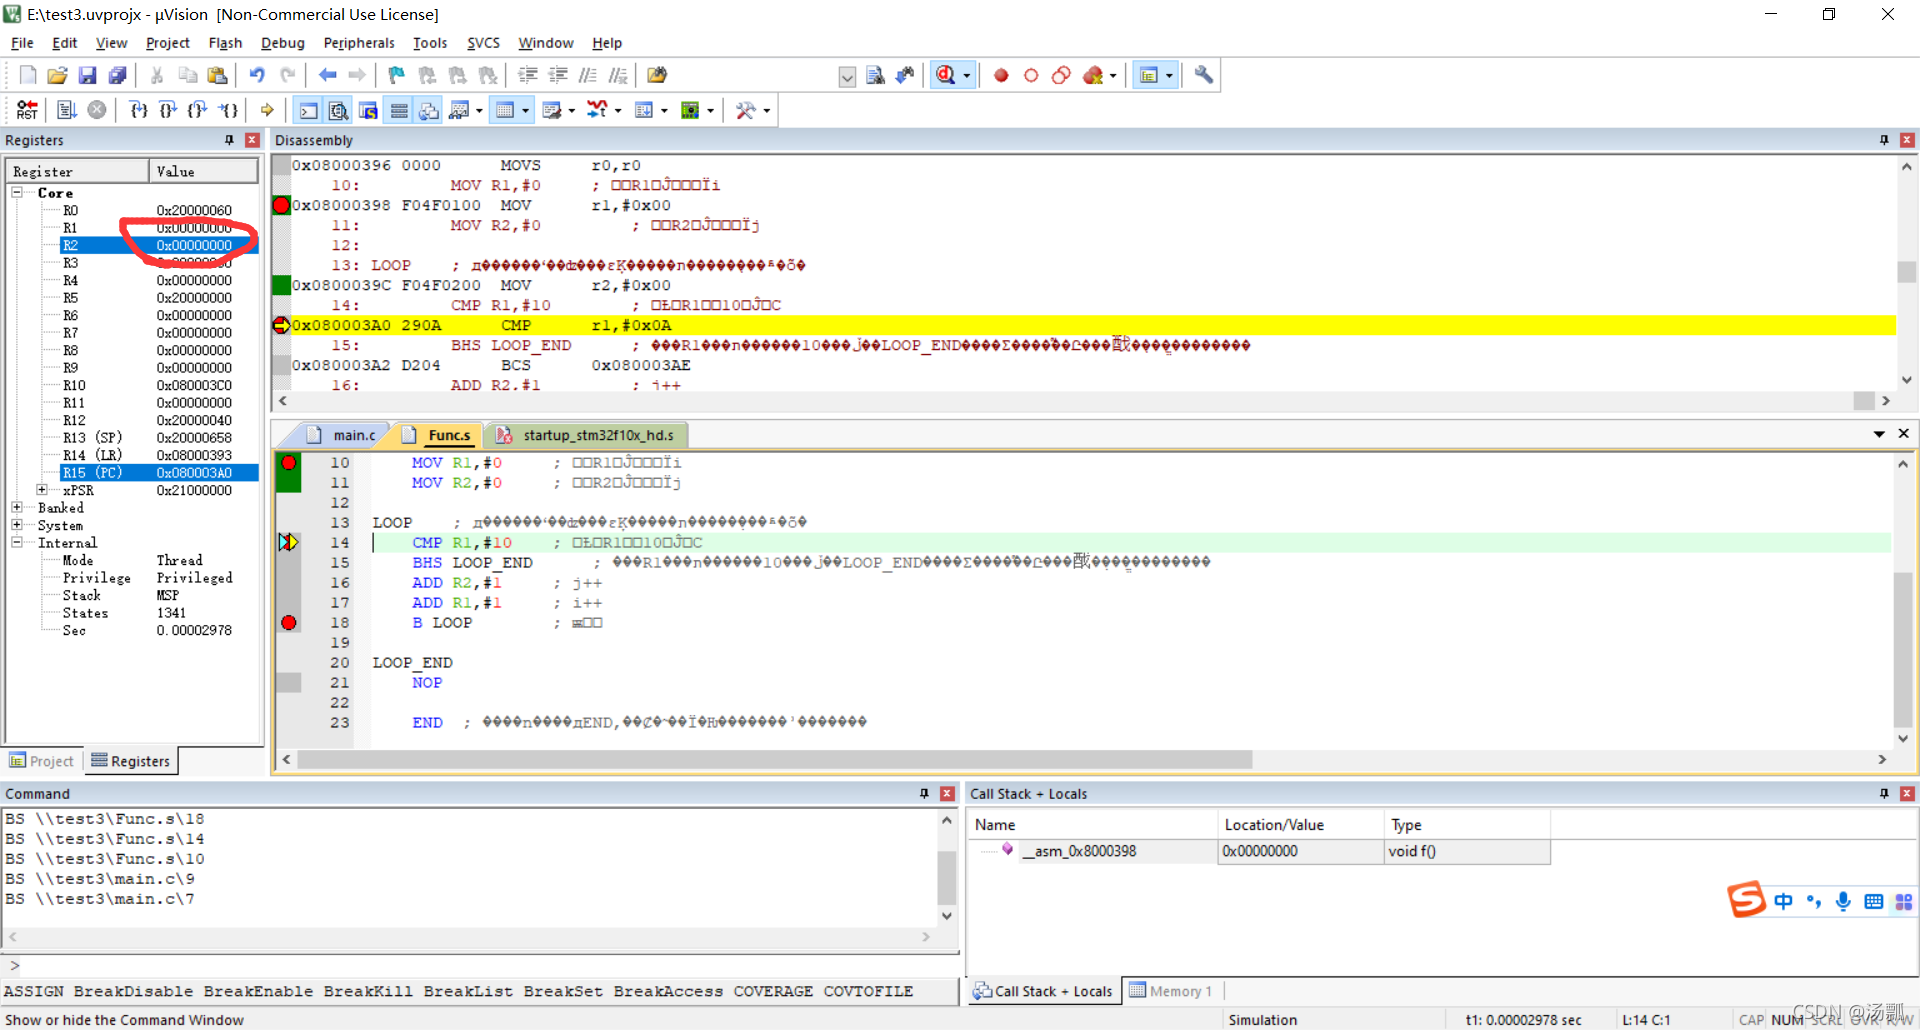Close the Disassembly panel
1920x1030 pixels.
[x=1907, y=140]
